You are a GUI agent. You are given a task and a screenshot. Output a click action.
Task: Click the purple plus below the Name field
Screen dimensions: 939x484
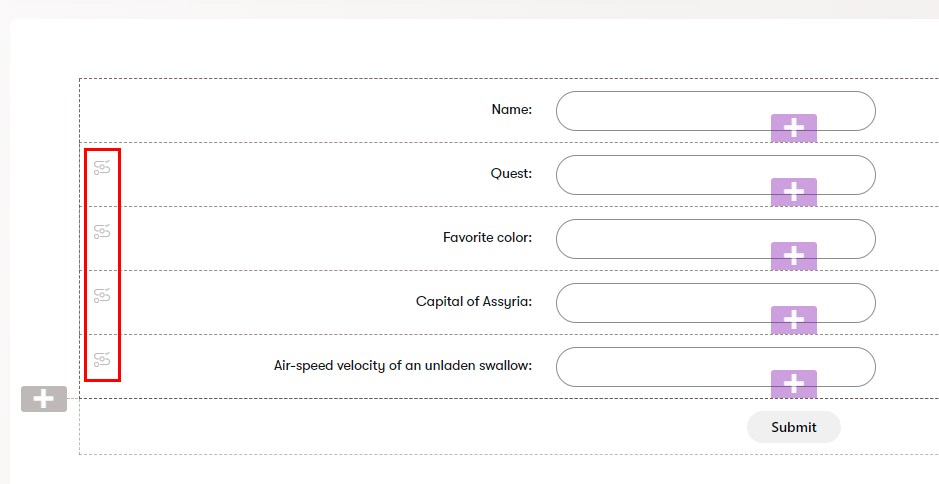(x=794, y=128)
